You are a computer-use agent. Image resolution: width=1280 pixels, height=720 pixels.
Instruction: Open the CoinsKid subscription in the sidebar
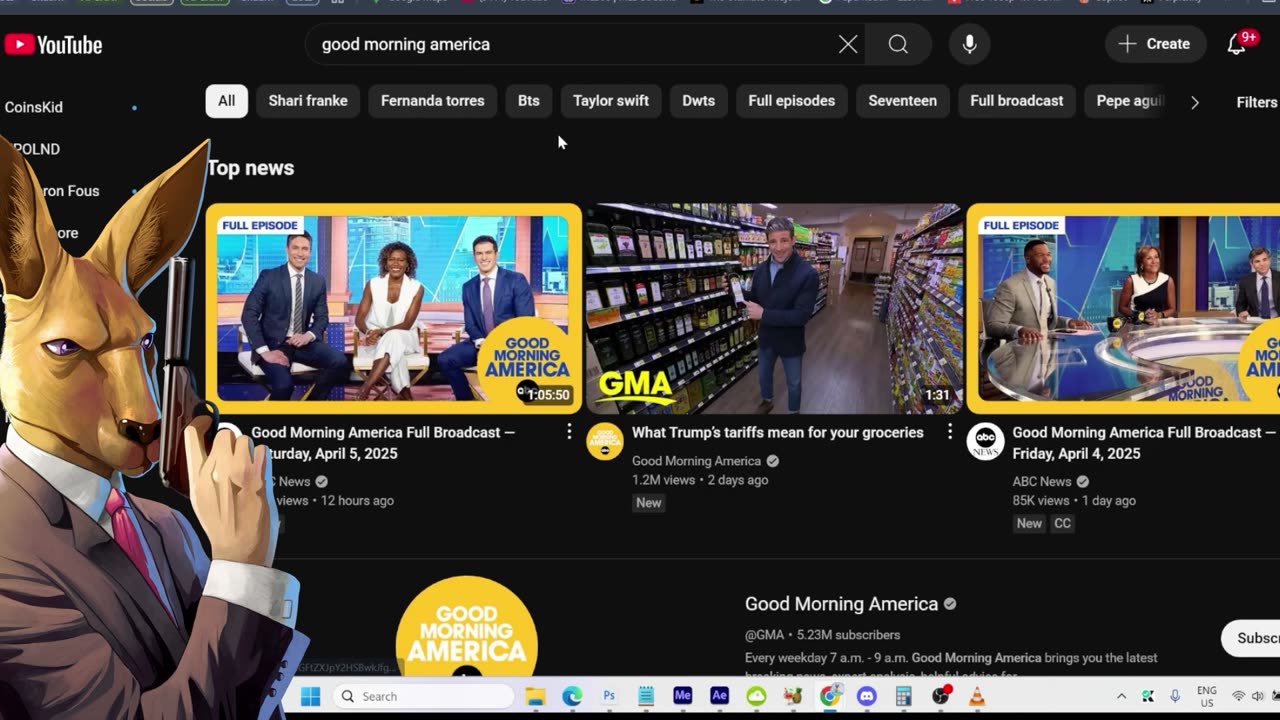pos(34,107)
